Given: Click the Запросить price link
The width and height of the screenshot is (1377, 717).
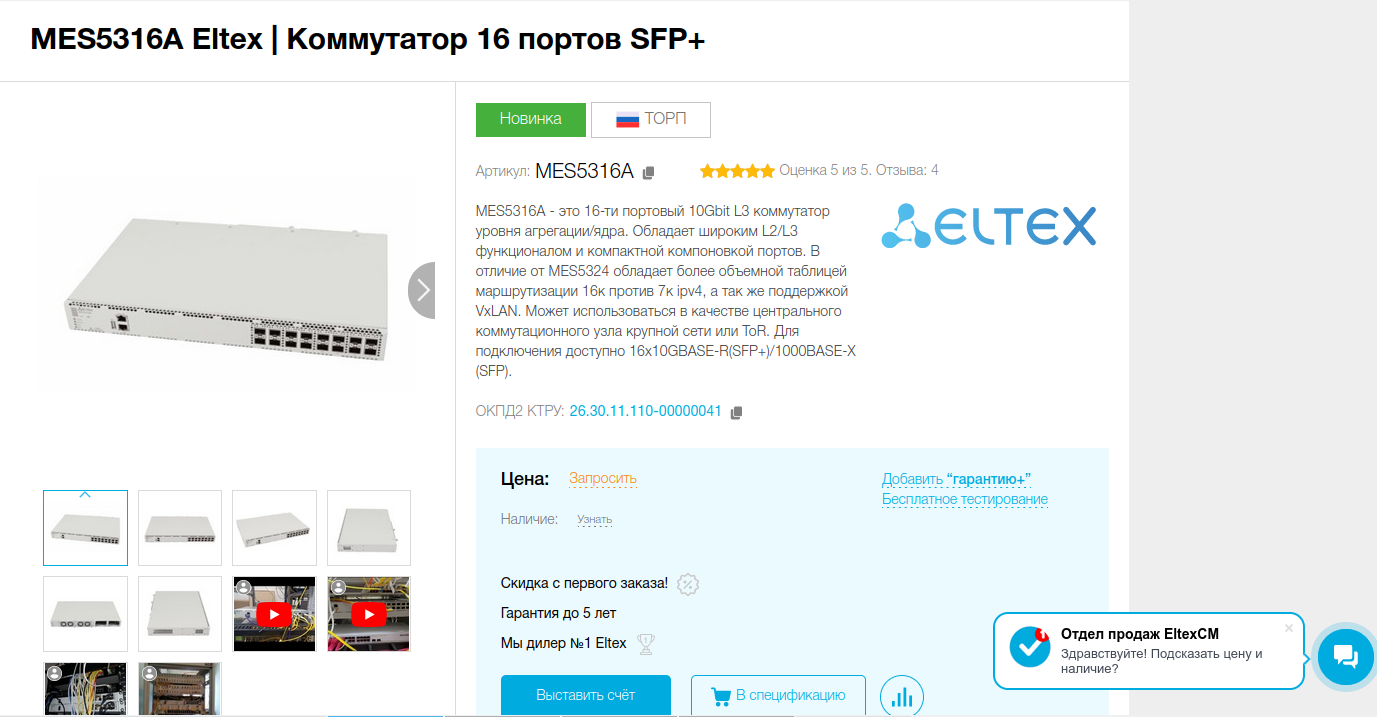Looking at the screenshot, I should point(603,478).
